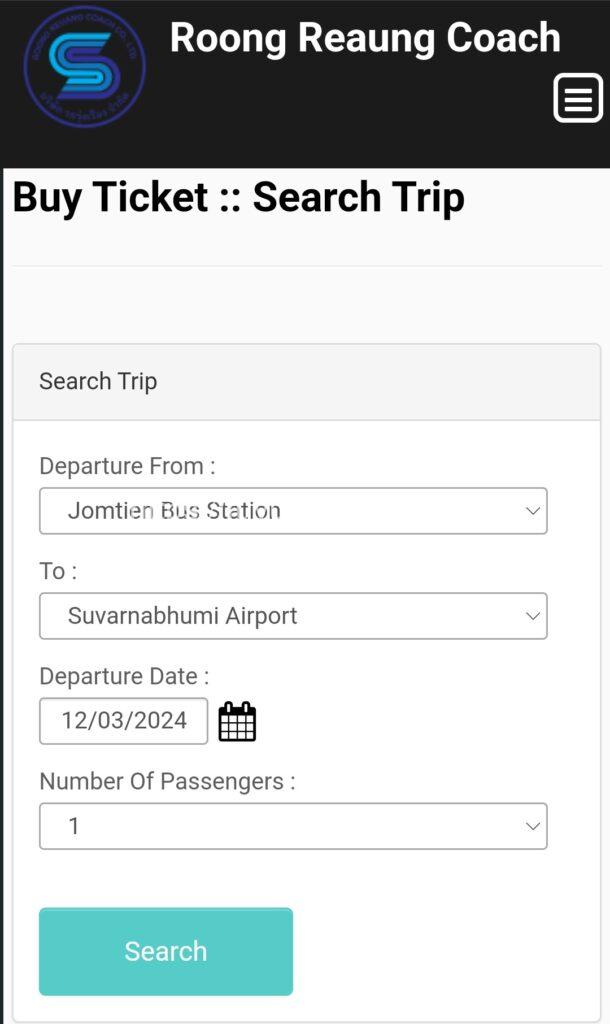610x1024 pixels.
Task: Click the departure date field 12/03/2024
Action: (123, 721)
